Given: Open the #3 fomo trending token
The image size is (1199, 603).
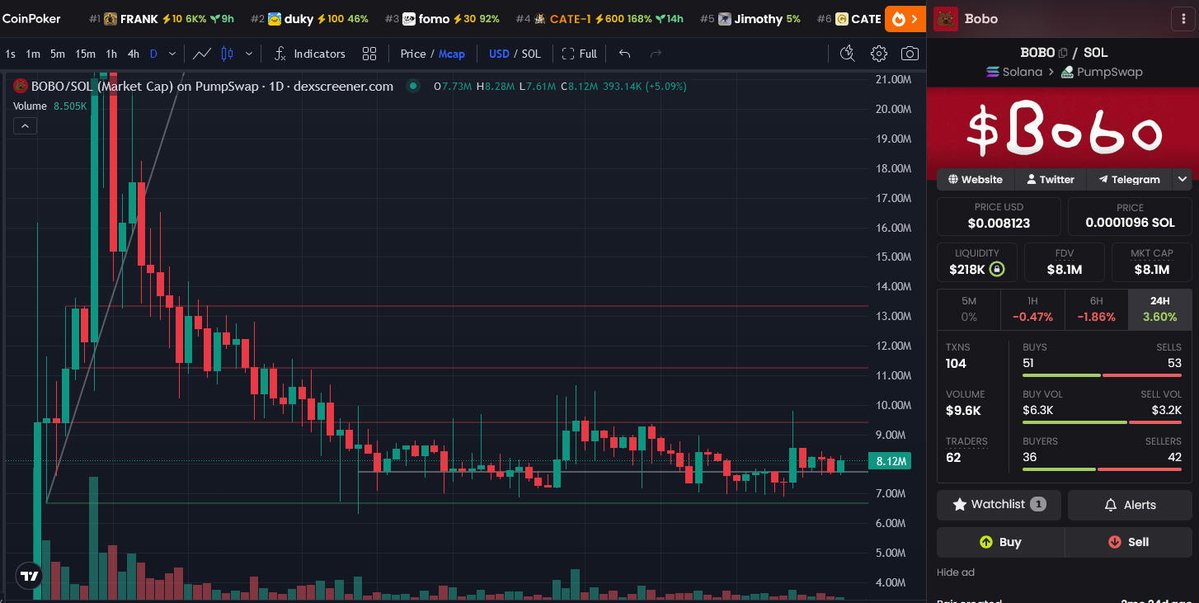Looking at the screenshot, I should [442, 19].
